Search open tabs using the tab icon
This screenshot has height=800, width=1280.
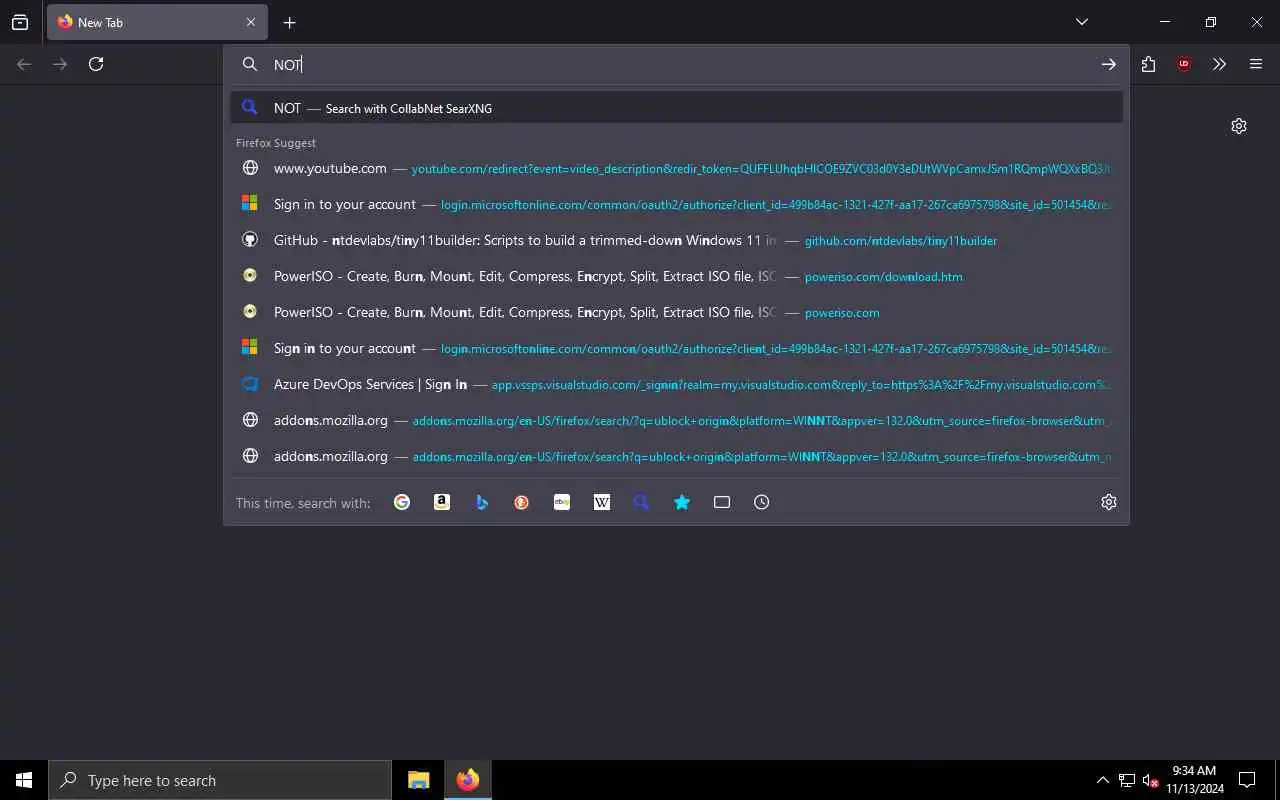722,503
